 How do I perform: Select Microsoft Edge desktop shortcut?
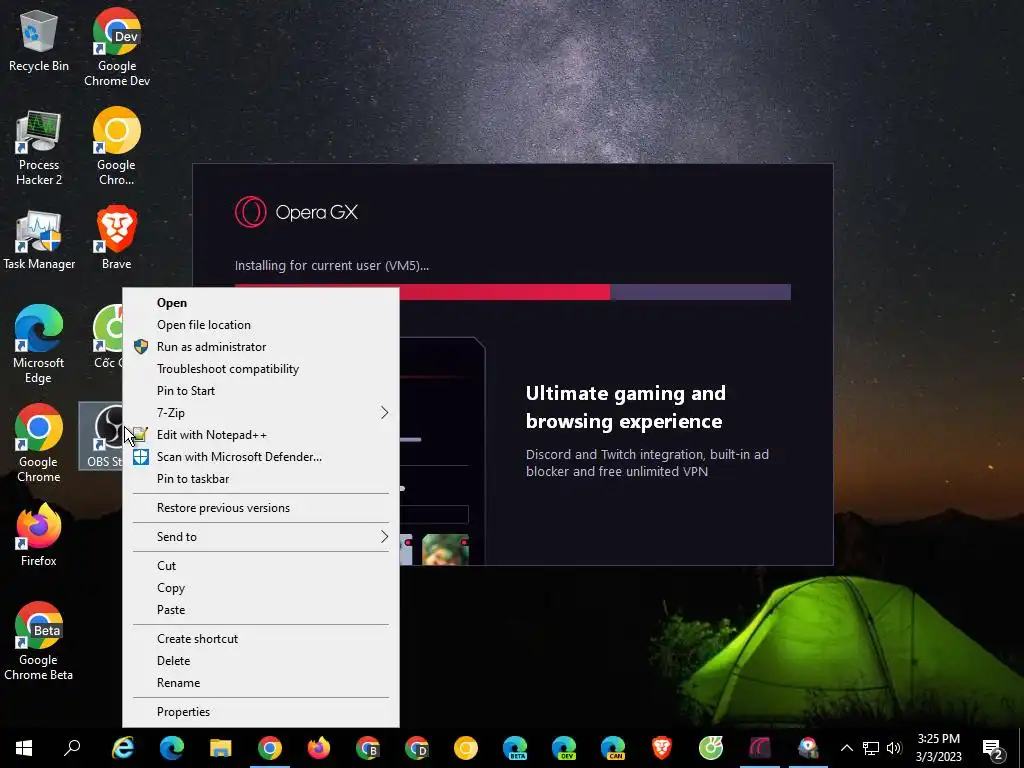(x=39, y=344)
